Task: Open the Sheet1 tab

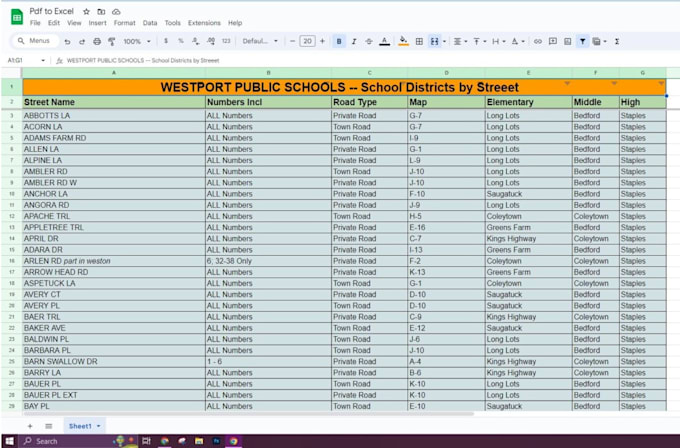Action: pos(84,426)
